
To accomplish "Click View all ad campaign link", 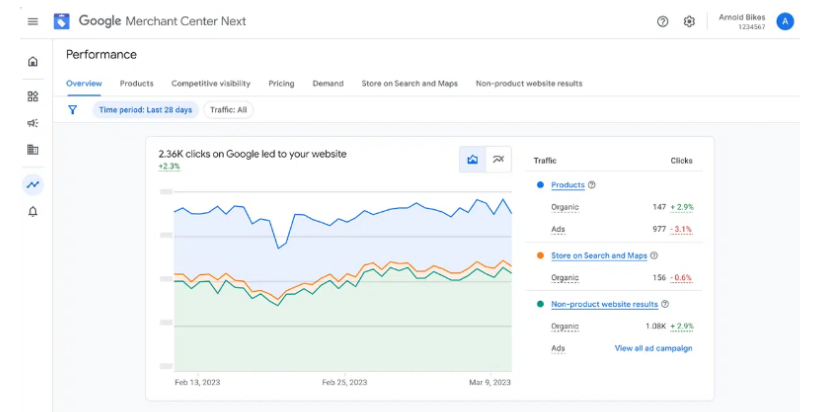I will (x=653, y=348).
